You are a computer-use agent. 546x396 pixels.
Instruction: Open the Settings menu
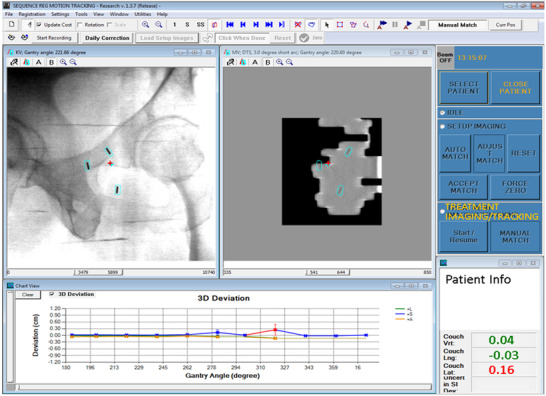[60, 14]
